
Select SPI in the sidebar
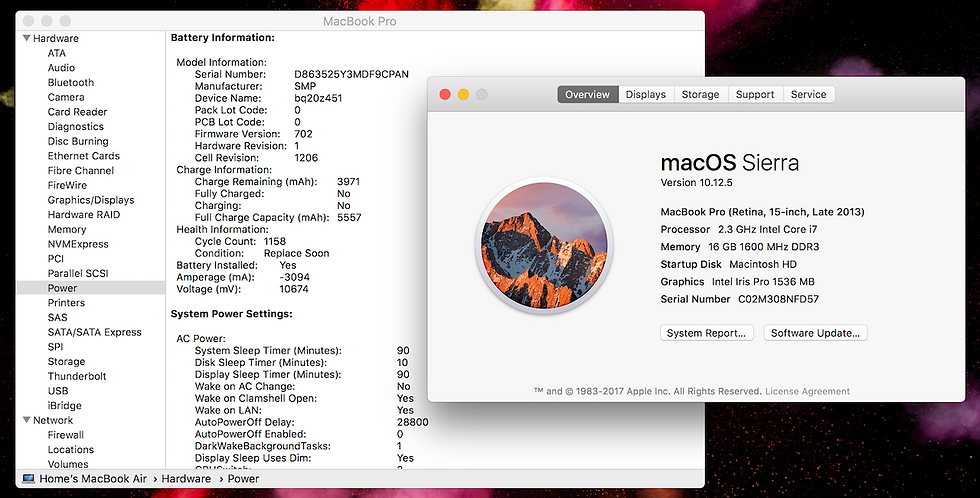(56, 347)
